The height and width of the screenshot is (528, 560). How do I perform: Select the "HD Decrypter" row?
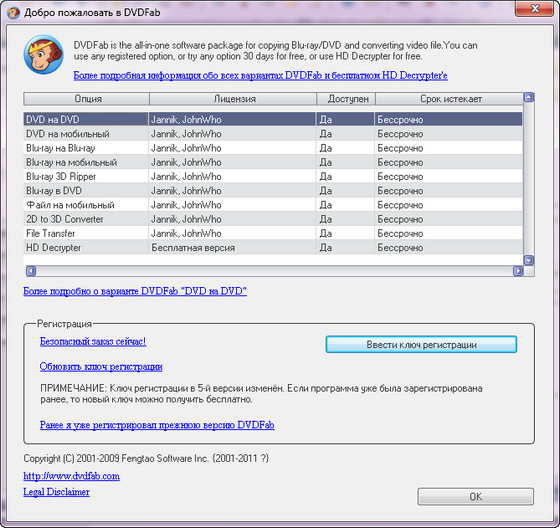coord(273,248)
